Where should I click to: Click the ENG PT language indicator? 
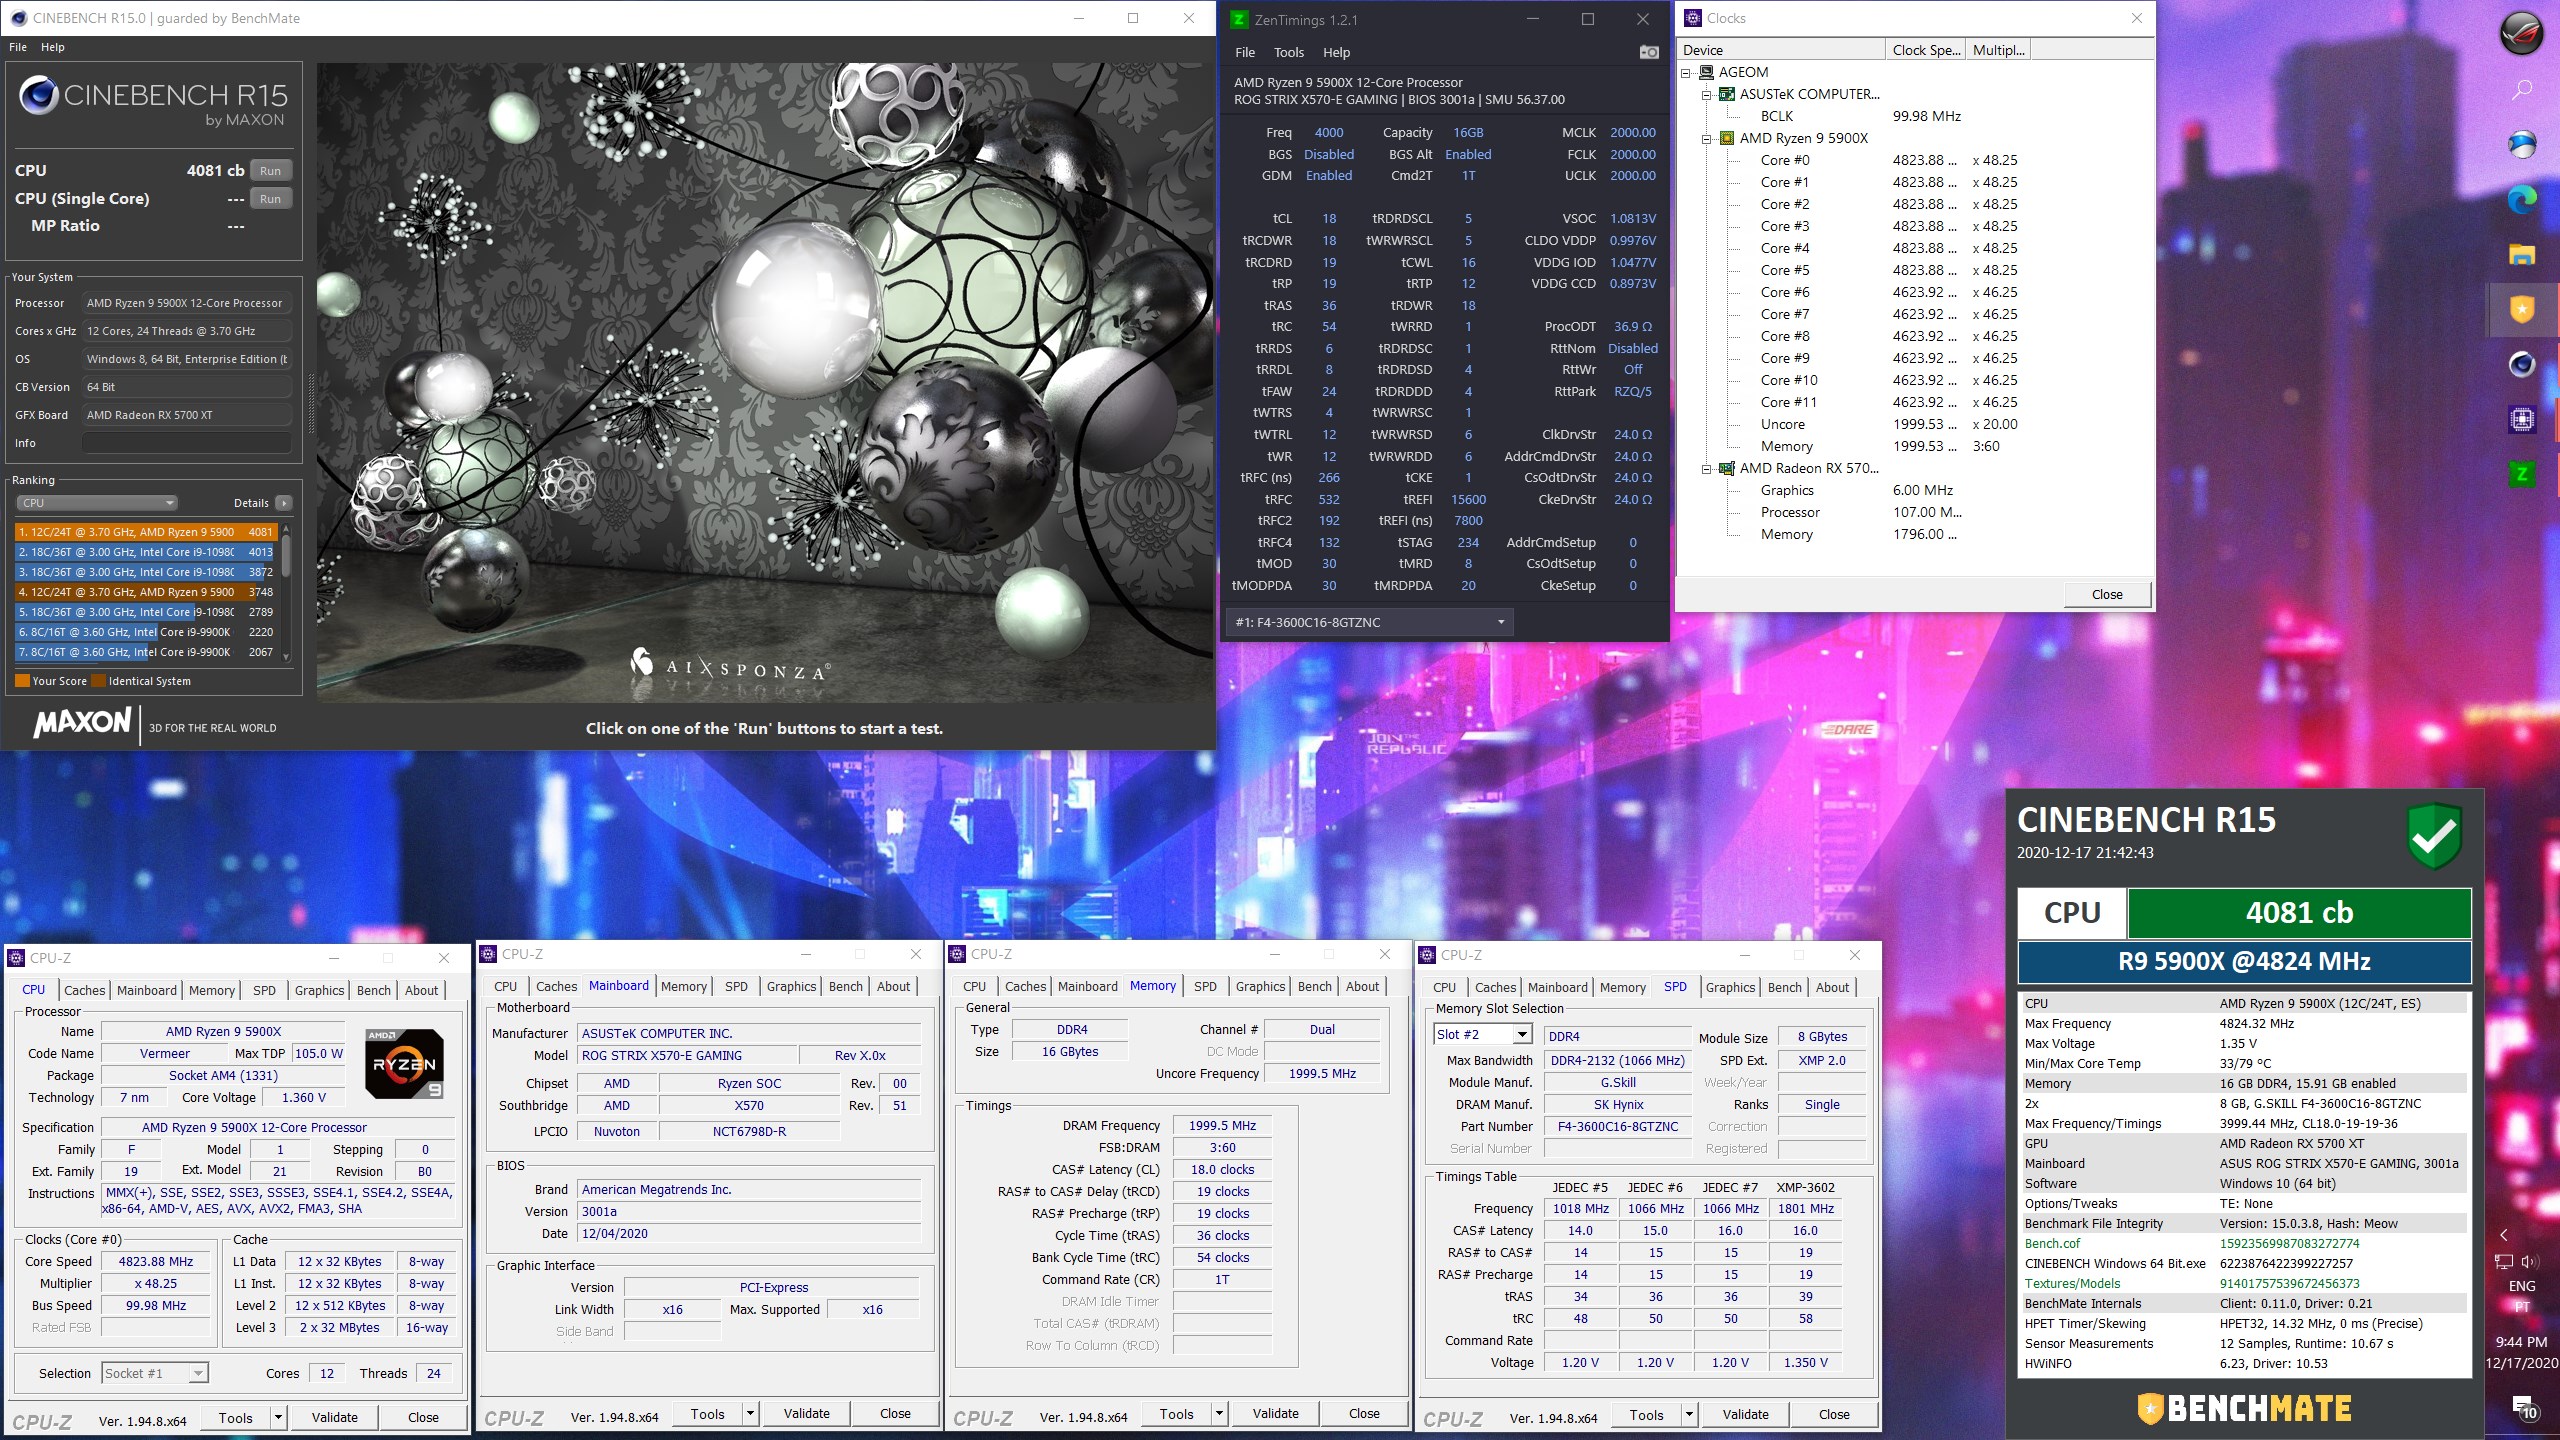click(x=2521, y=1296)
